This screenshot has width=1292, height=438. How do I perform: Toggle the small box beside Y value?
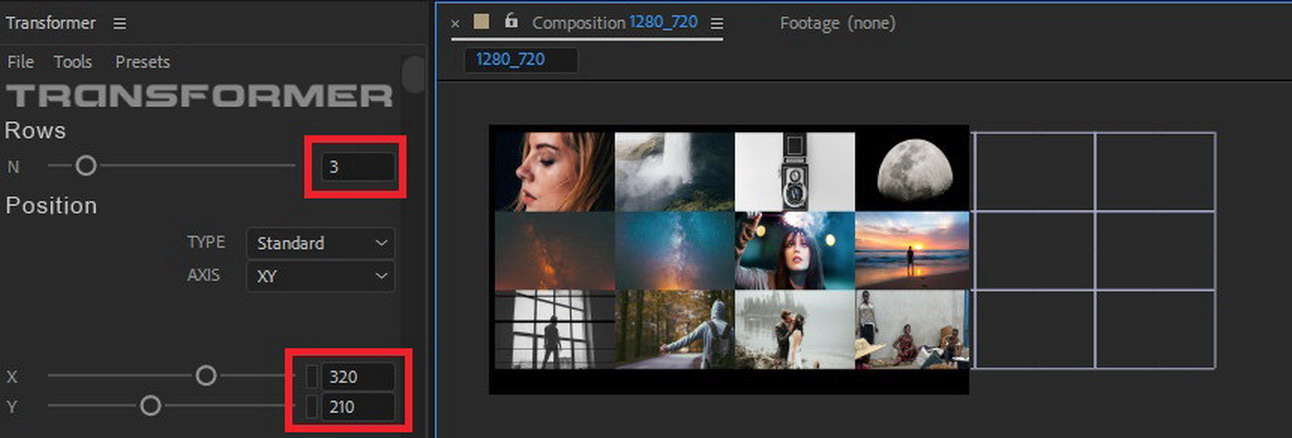311,407
